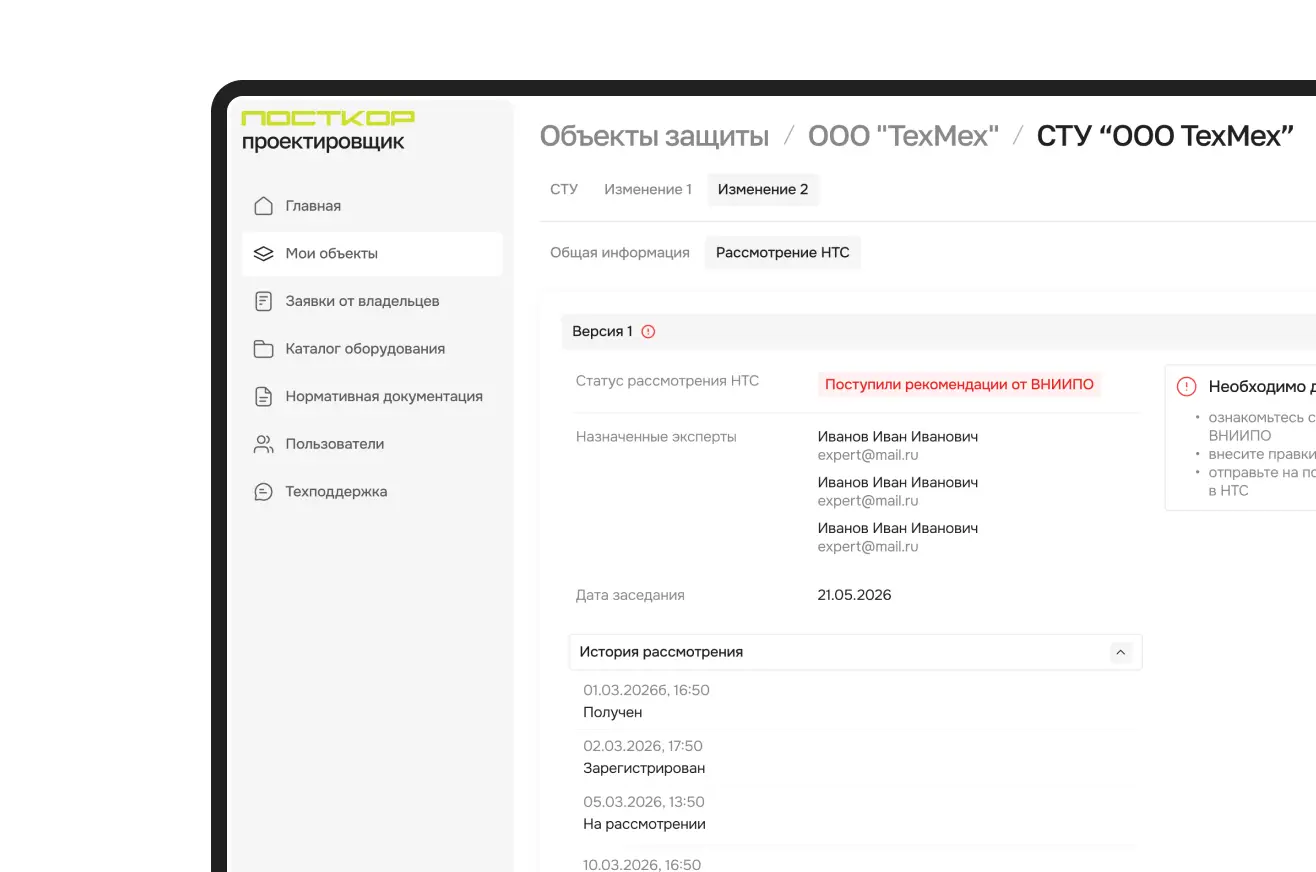Click the history entry На рассмотрении
Image resolution: width=1316 pixels, height=872 pixels.
(x=644, y=825)
